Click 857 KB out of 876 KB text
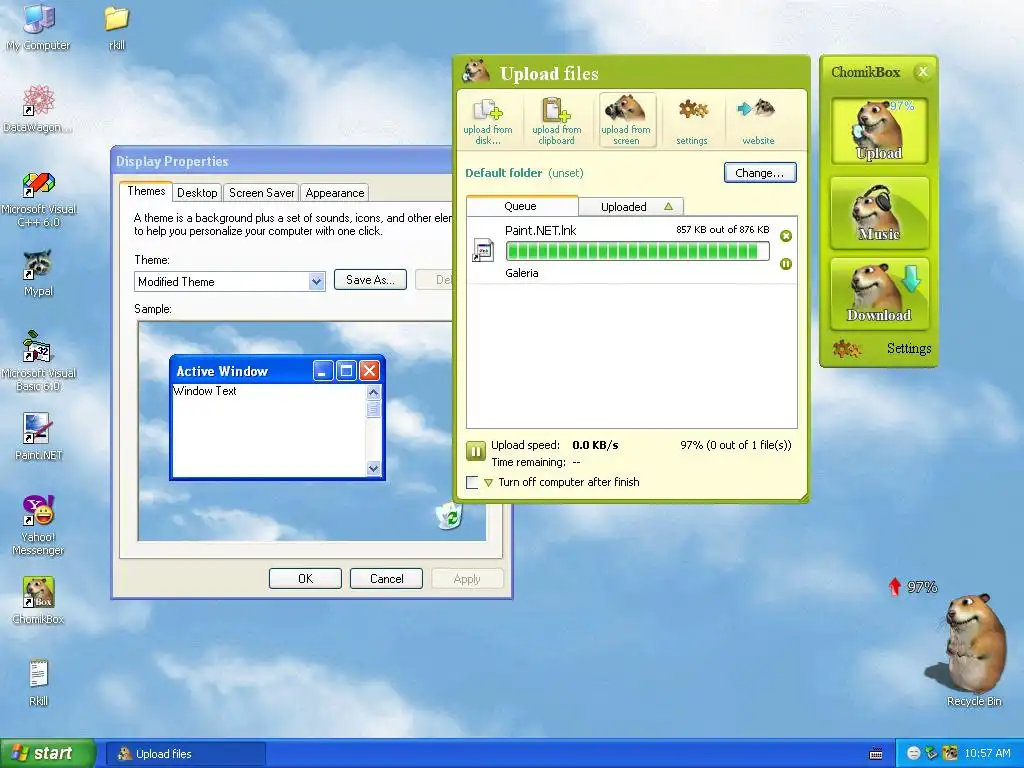The width and height of the screenshot is (1024, 768). pos(723,229)
